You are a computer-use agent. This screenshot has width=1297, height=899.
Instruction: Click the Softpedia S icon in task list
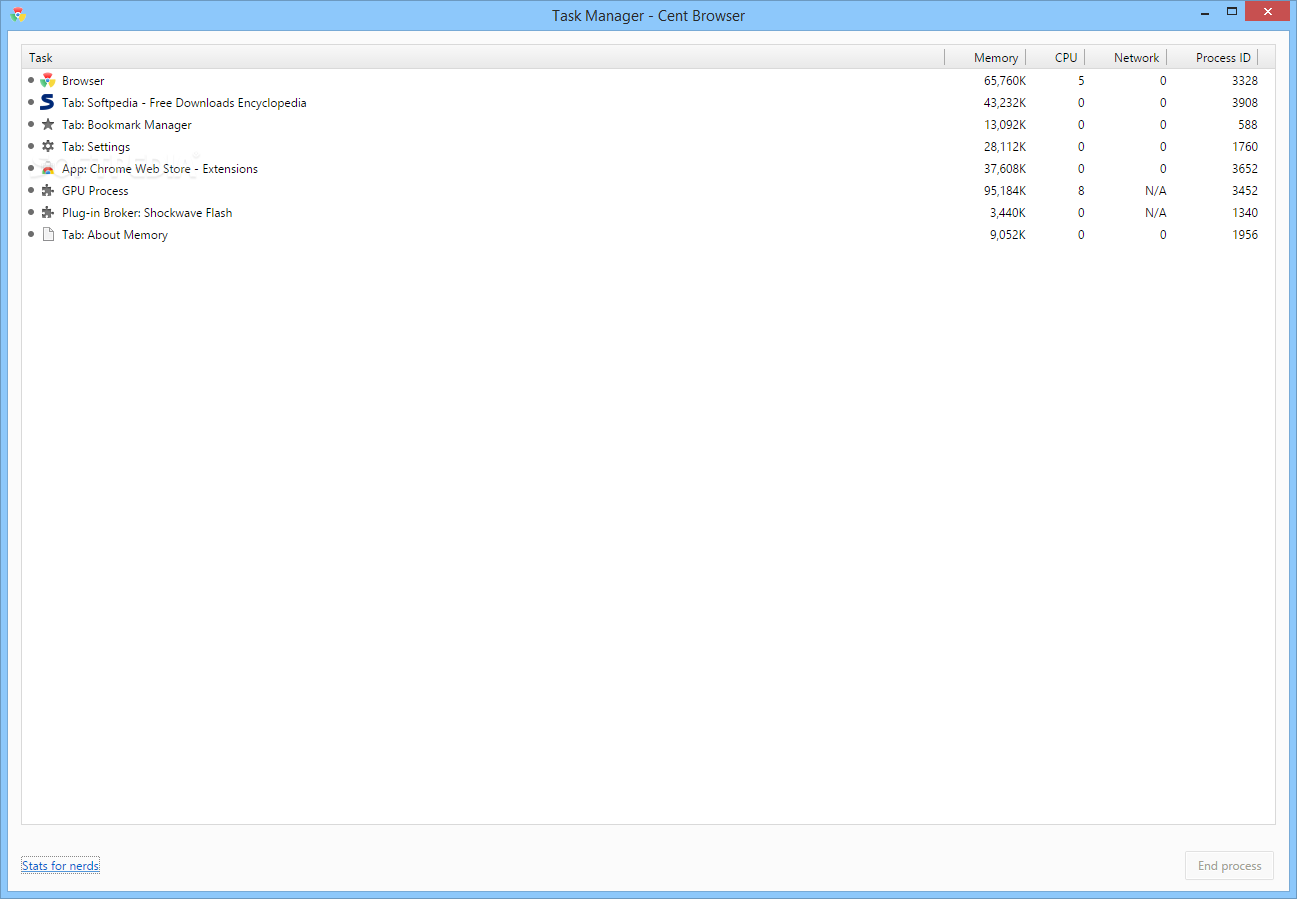point(47,103)
